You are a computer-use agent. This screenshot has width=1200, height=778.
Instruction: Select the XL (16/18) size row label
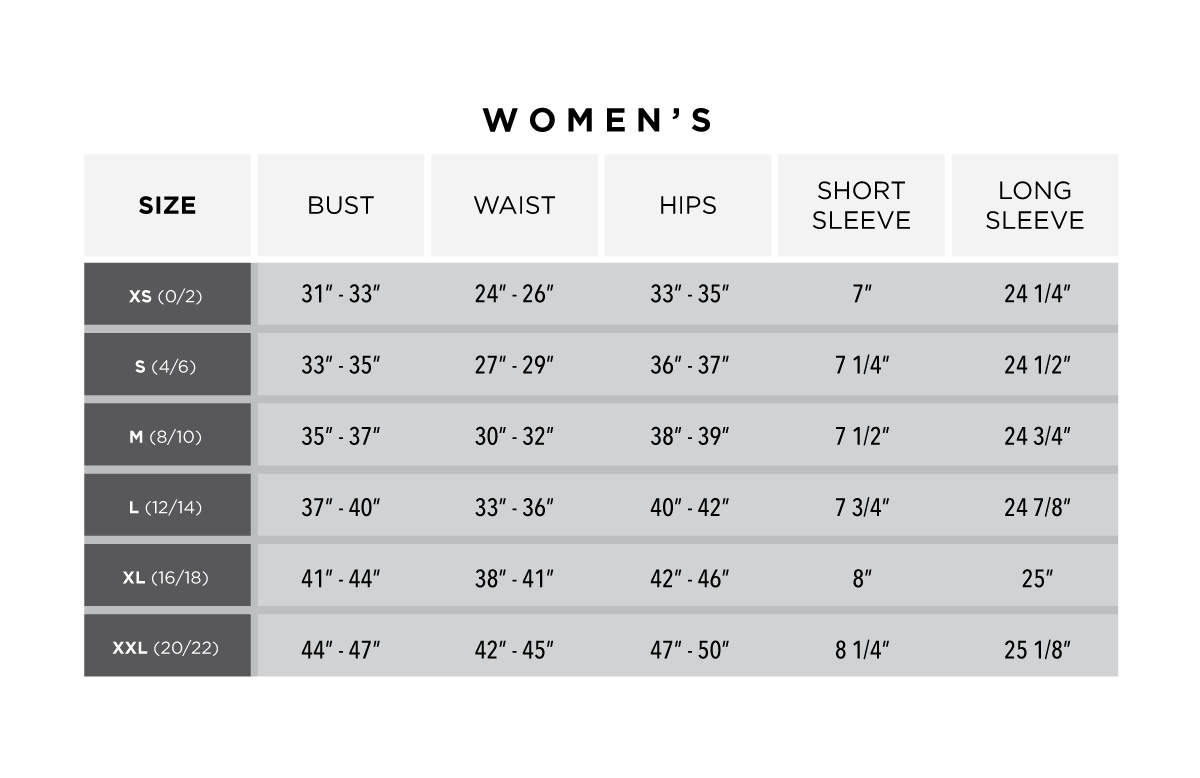[x=167, y=577]
